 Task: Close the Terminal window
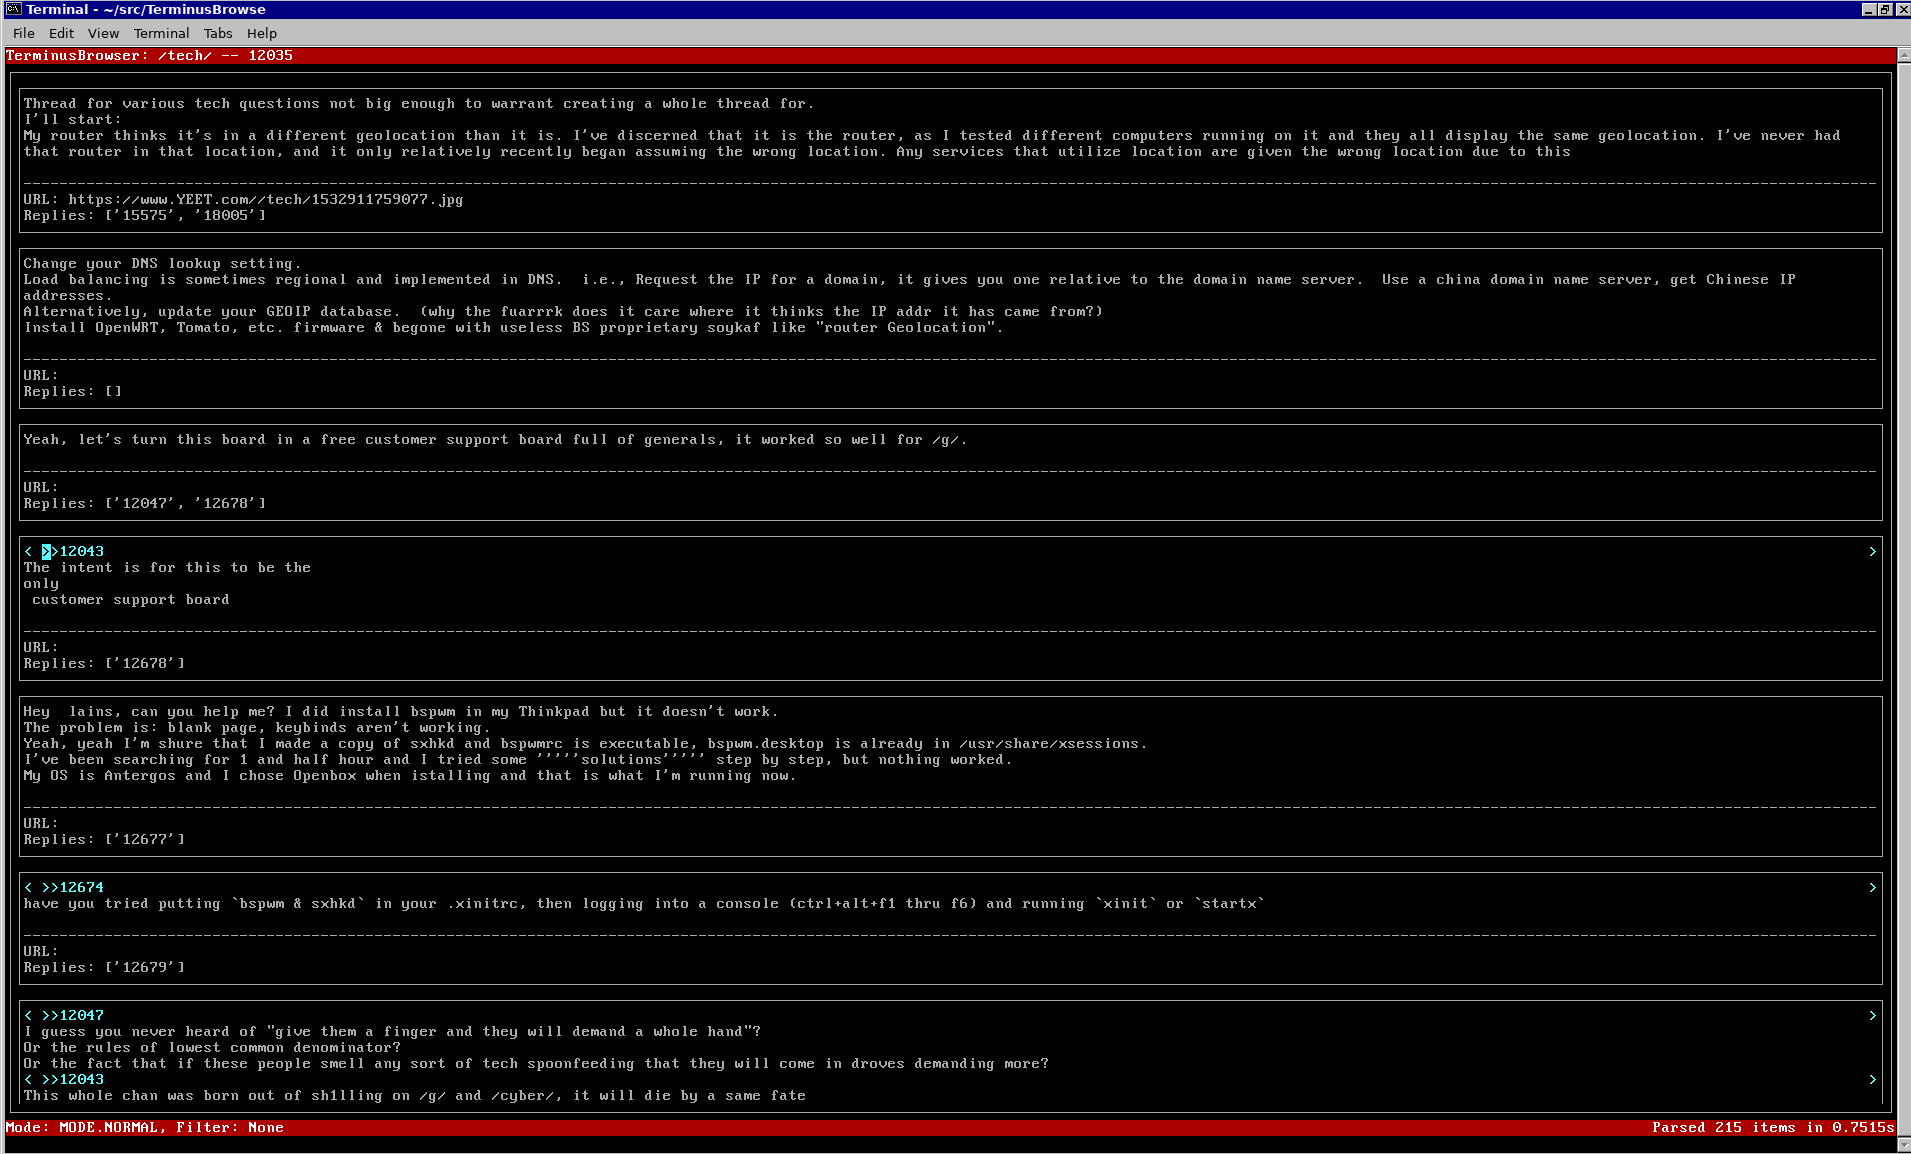point(1902,9)
